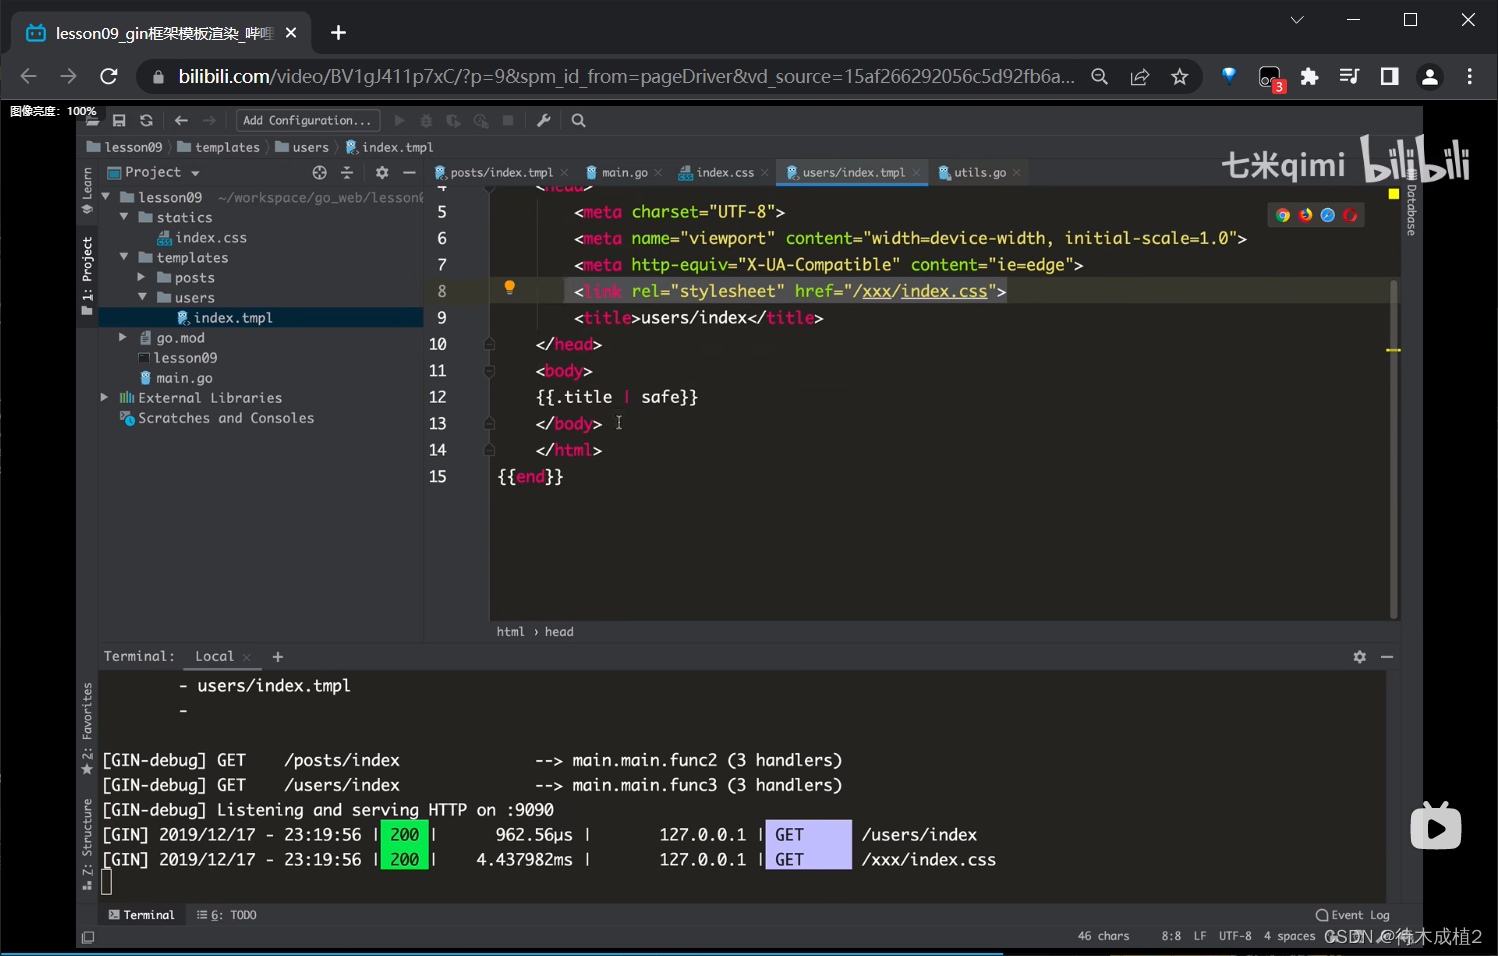
Task: Expand the posts folder in project tree
Action: click(142, 278)
